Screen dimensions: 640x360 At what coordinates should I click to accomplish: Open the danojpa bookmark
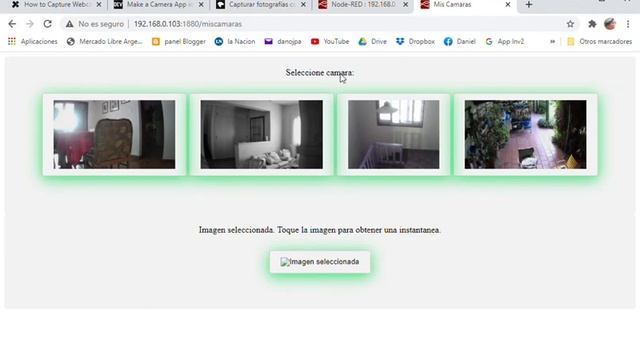pyautogui.click(x=283, y=42)
